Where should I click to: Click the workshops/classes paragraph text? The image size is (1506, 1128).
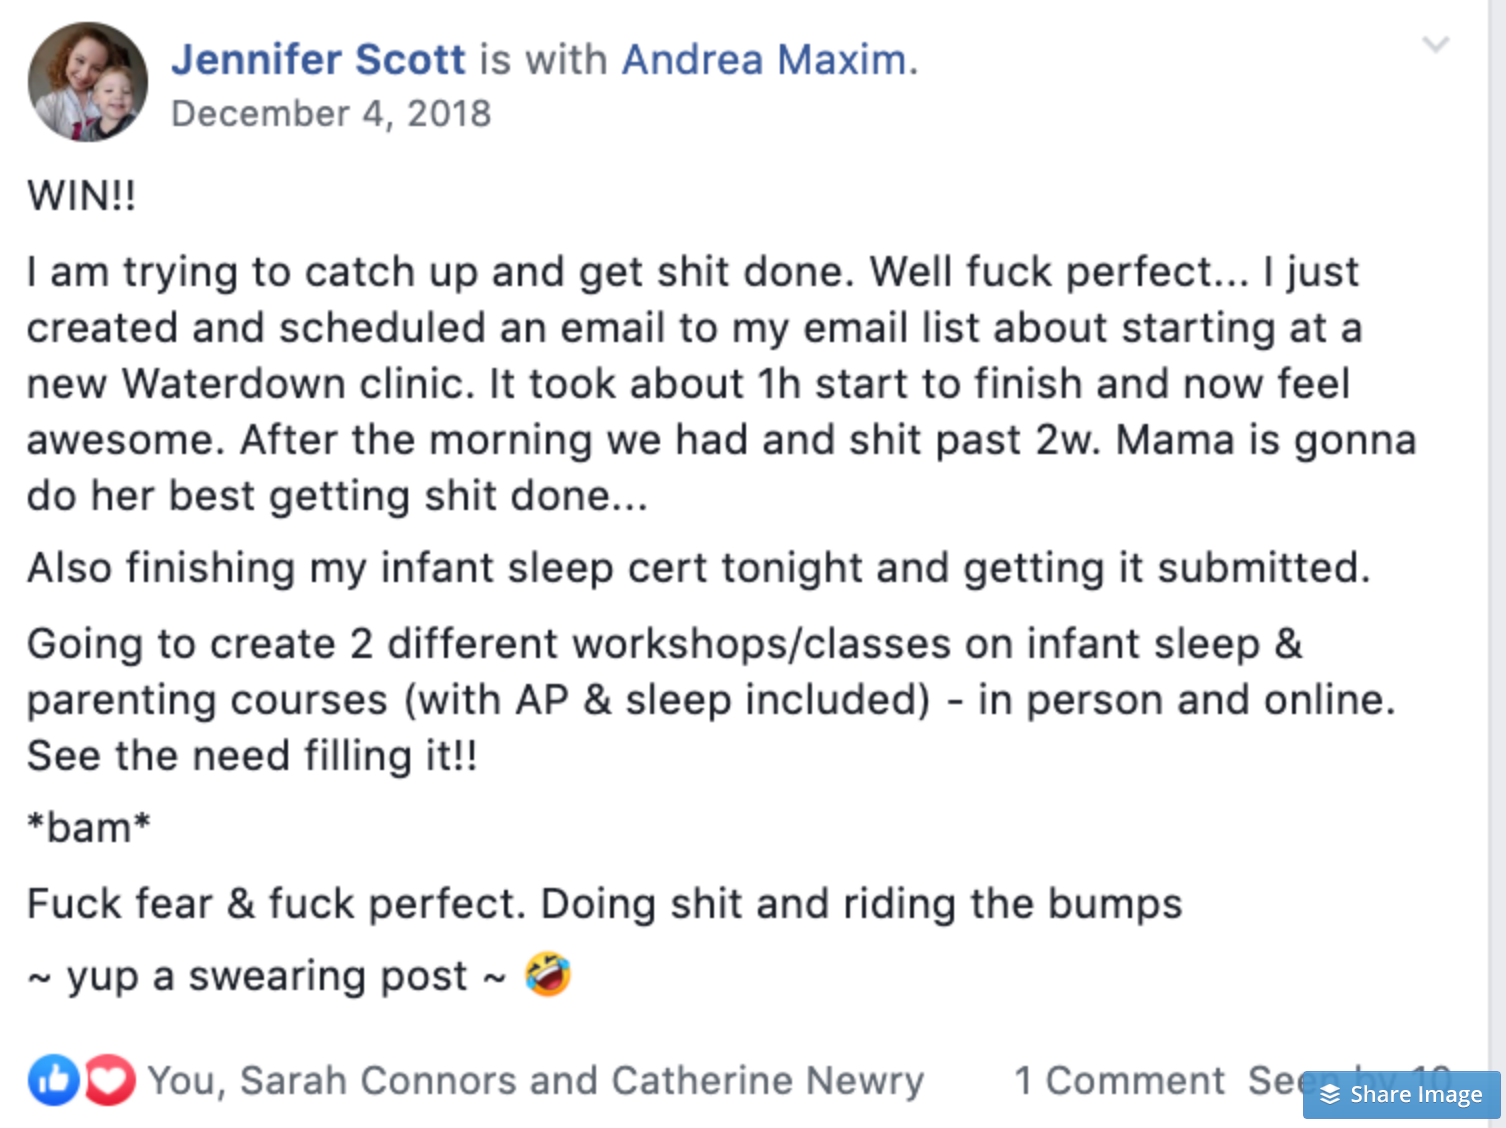pyautogui.click(x=700, y=700)
